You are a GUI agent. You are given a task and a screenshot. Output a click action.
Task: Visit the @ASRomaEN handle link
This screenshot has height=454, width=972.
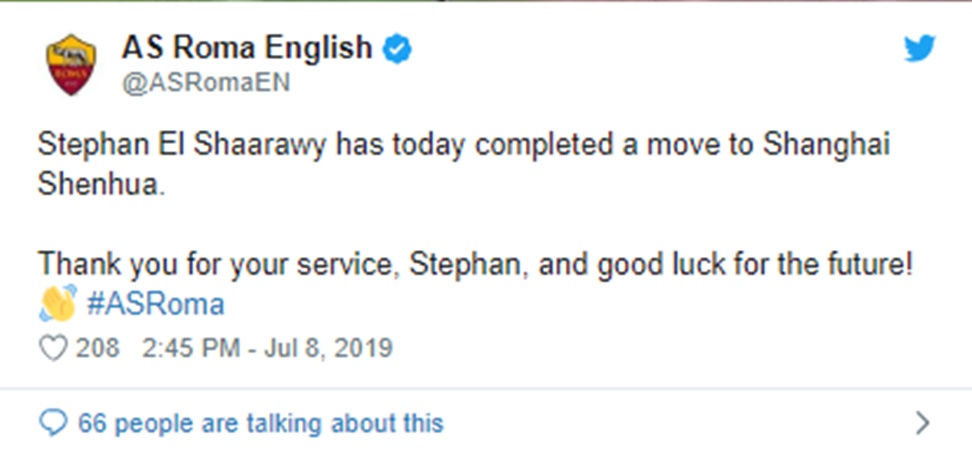coord(205,83)
